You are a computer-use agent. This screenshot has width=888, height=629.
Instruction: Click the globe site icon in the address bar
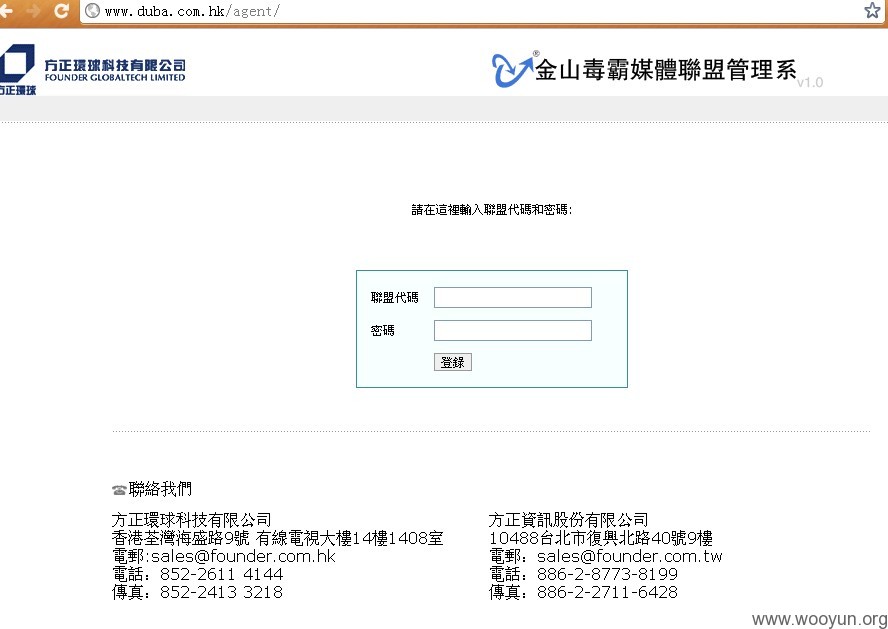pos(92,11)
